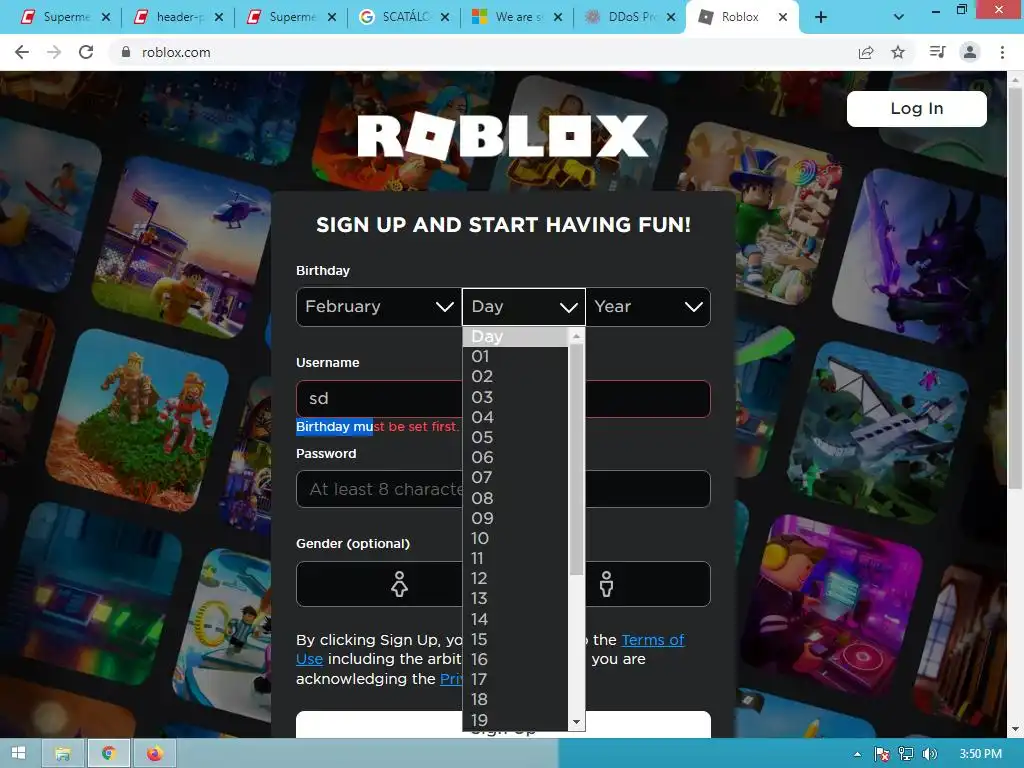Close the header-p tab
Viewport: 1024px width, 768px height.
(219, 18)
